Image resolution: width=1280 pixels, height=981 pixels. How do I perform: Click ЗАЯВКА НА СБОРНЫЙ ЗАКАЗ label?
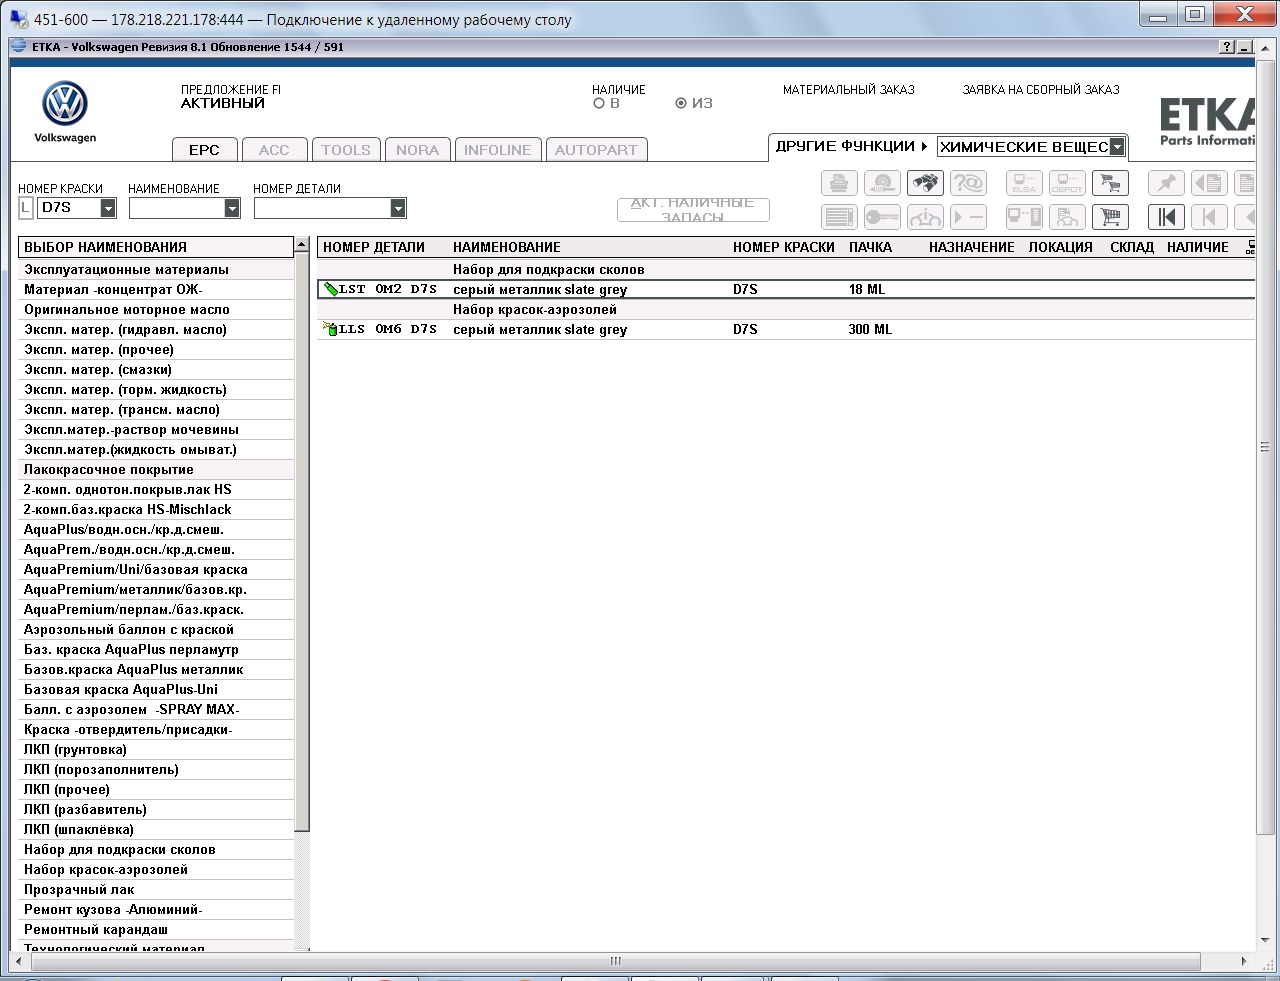1041,90
